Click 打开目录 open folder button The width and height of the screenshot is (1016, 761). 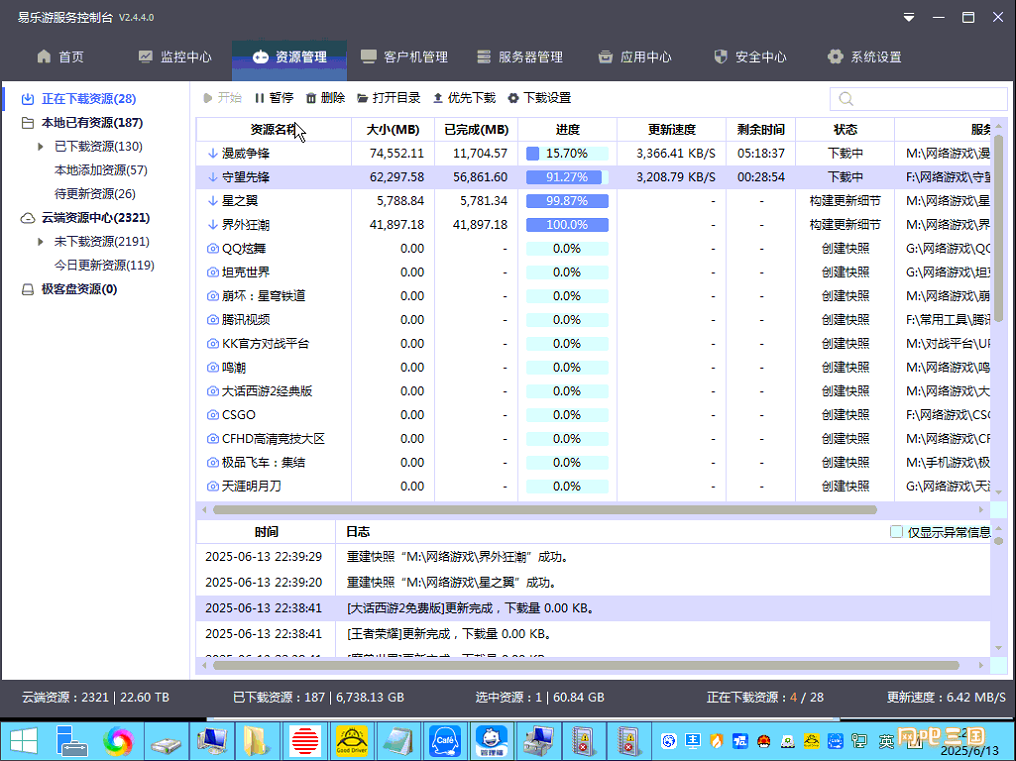[x=389, y=98]
